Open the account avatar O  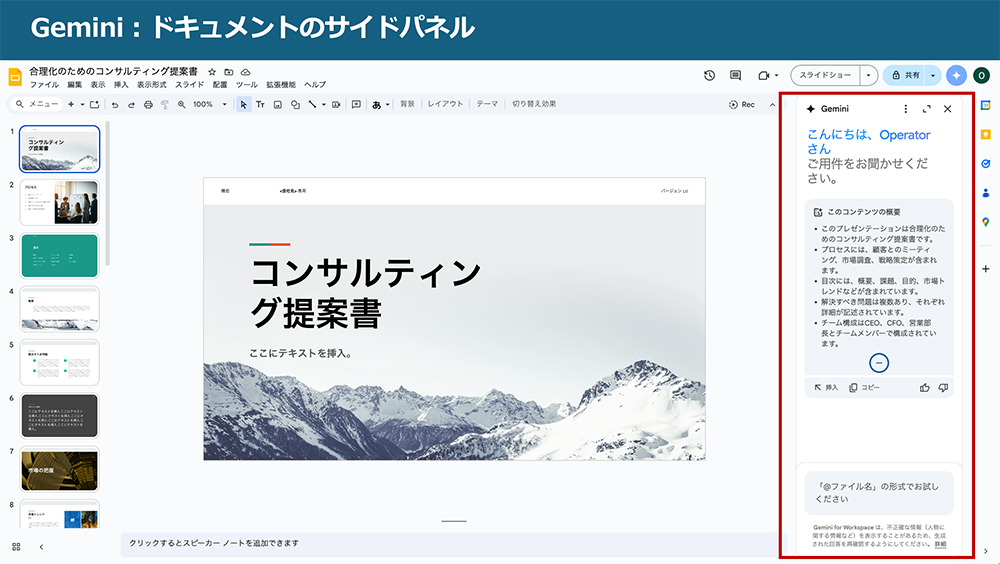point(982,75)
